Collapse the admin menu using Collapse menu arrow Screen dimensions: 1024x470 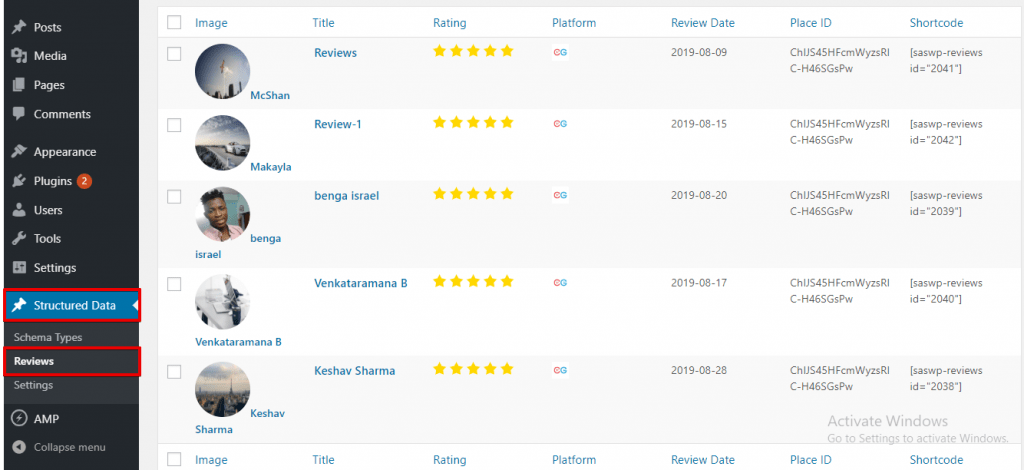pyautogui.click(x=19, y=447)
